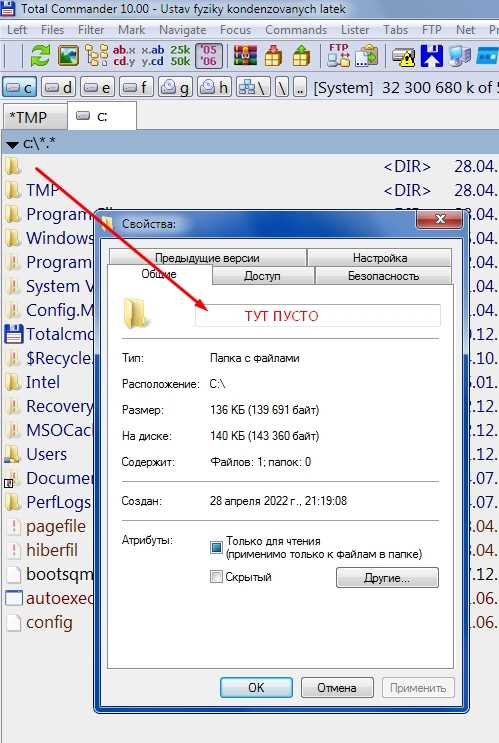Switch to the Доступ tab
This screenshot has height=743, width=499.
coord(262,276)
